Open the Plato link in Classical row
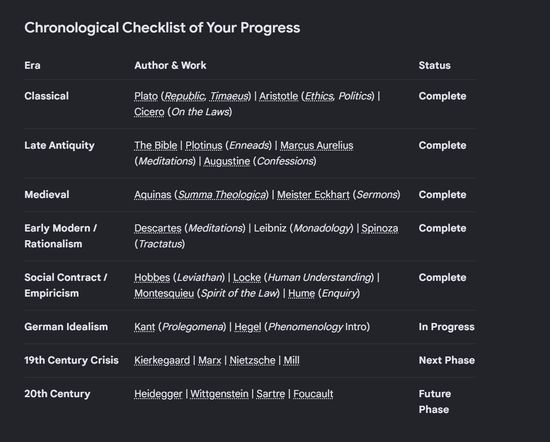 click(146, 96)
